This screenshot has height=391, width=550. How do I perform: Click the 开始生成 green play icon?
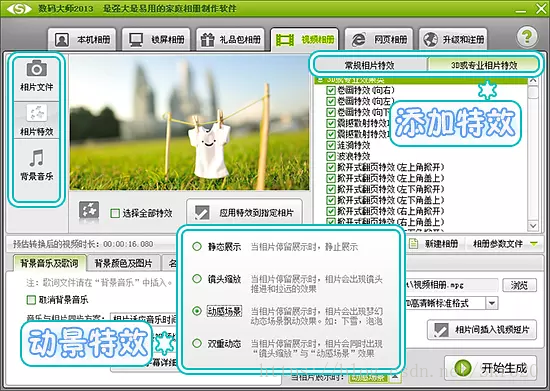click(x=463, y=368)
